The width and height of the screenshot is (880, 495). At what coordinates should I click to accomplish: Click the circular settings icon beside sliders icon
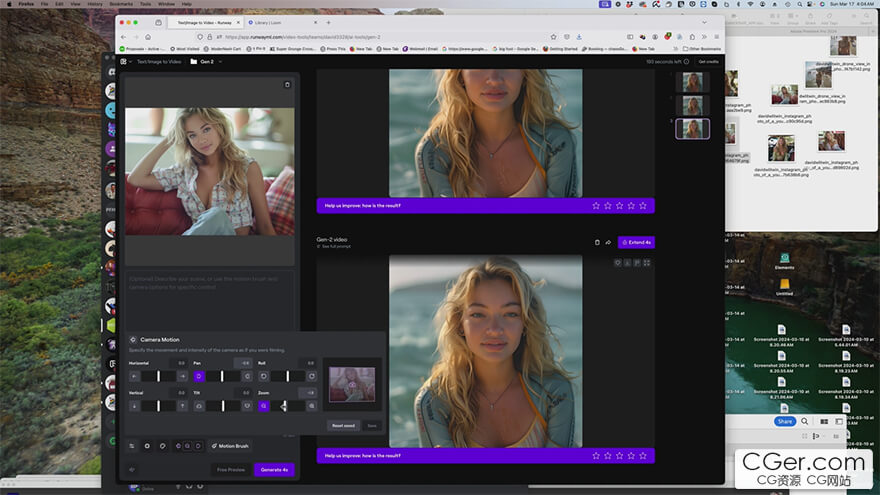point(147,446)
